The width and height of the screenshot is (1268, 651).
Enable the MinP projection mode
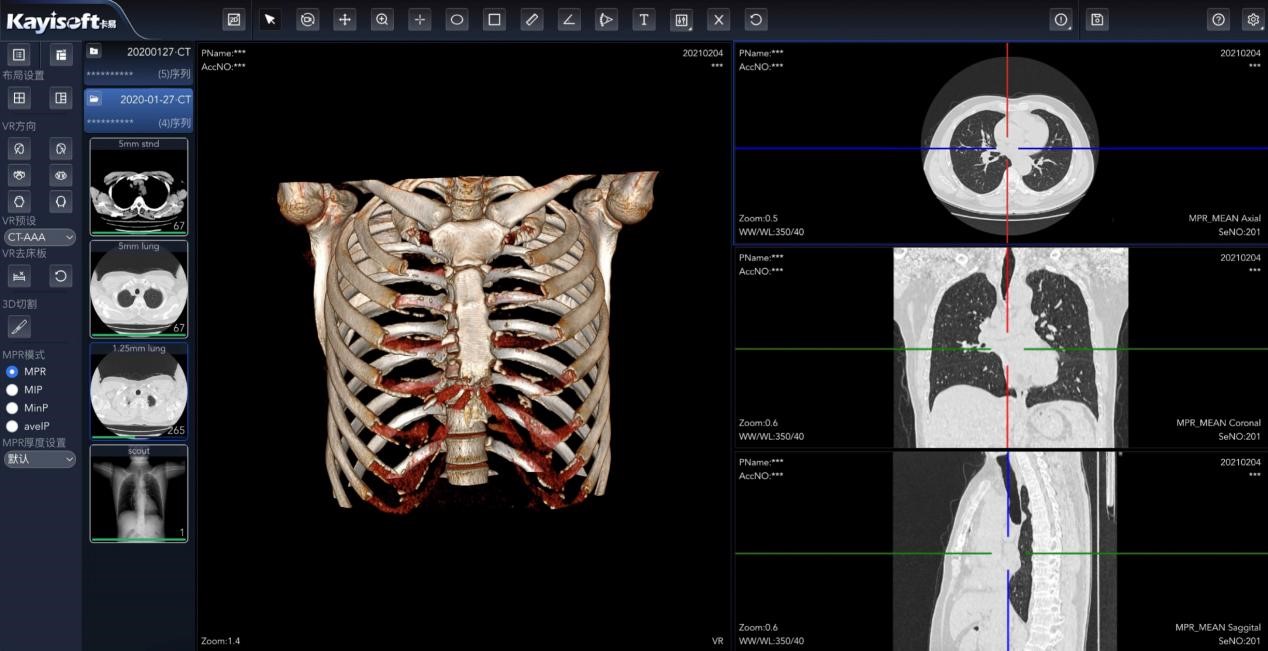[x=12, y=408]
